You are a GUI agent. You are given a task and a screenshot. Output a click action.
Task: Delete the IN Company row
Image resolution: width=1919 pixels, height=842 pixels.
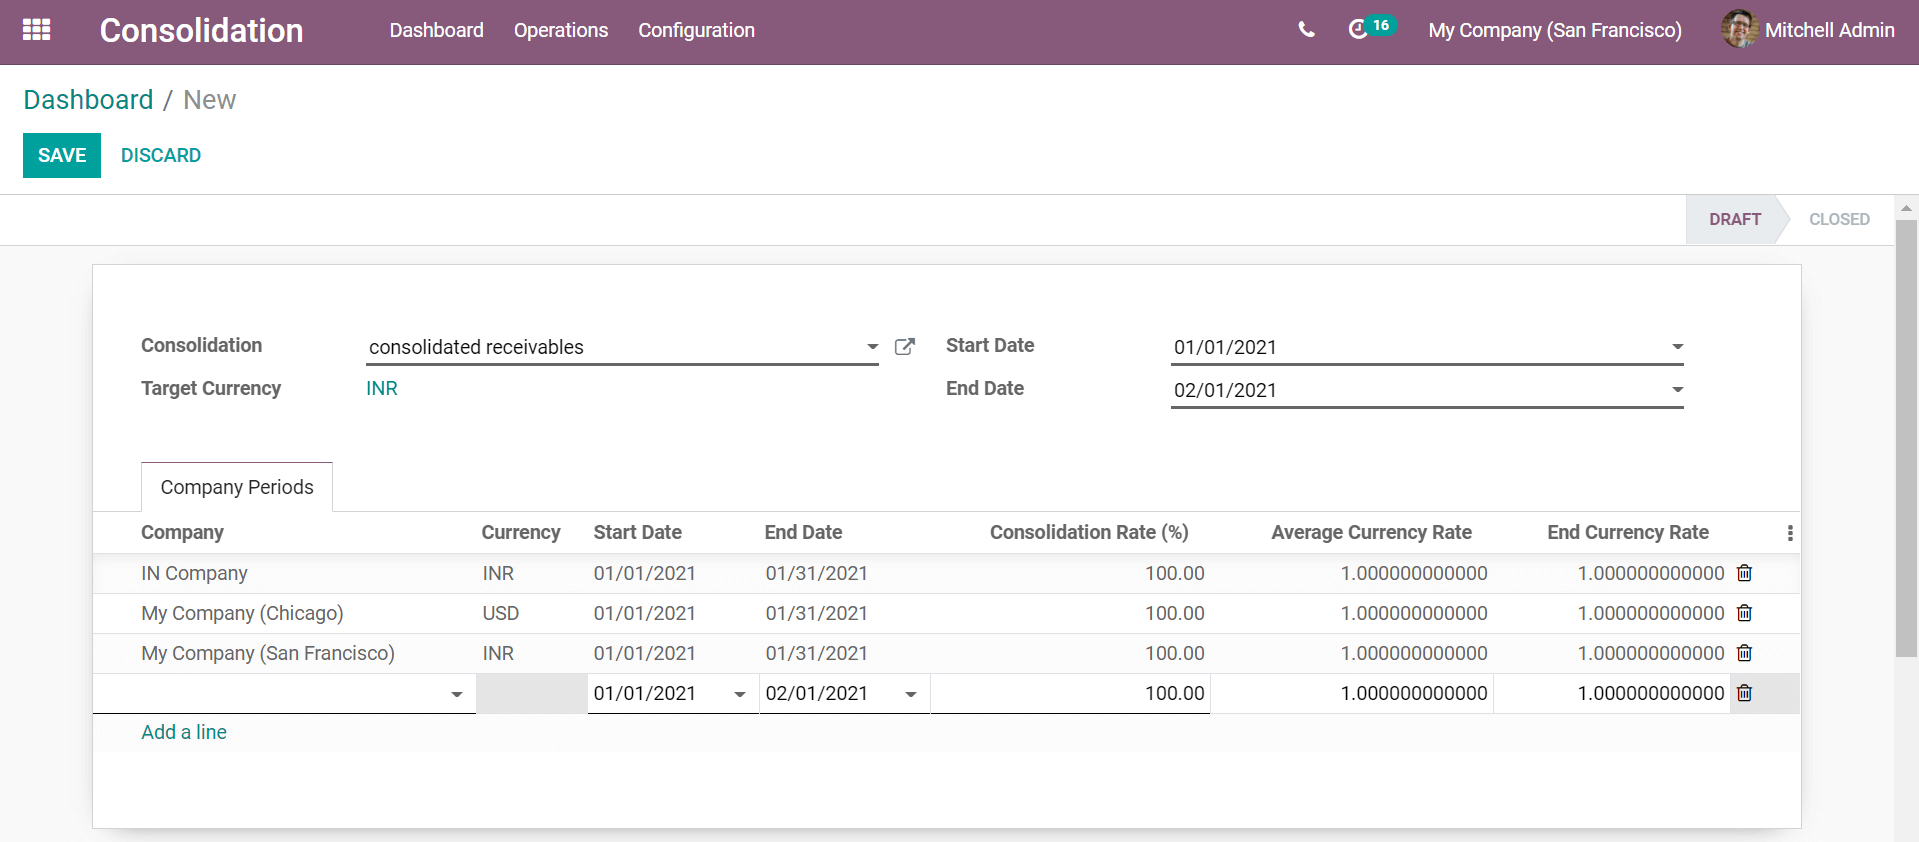[x=1744, y=573]
